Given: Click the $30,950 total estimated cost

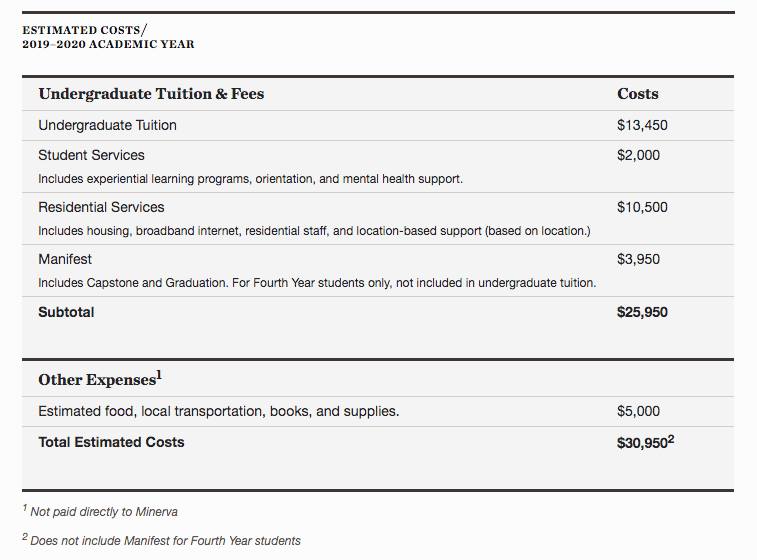Looking at the screenshot, I should pos(644,442).
